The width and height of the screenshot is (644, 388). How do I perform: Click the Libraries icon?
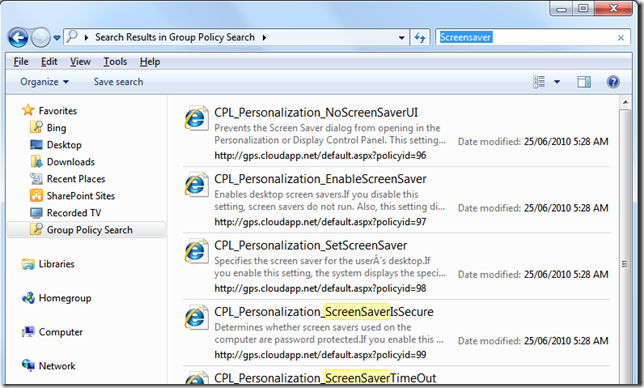pyautogui.click(x=28, y=264)
